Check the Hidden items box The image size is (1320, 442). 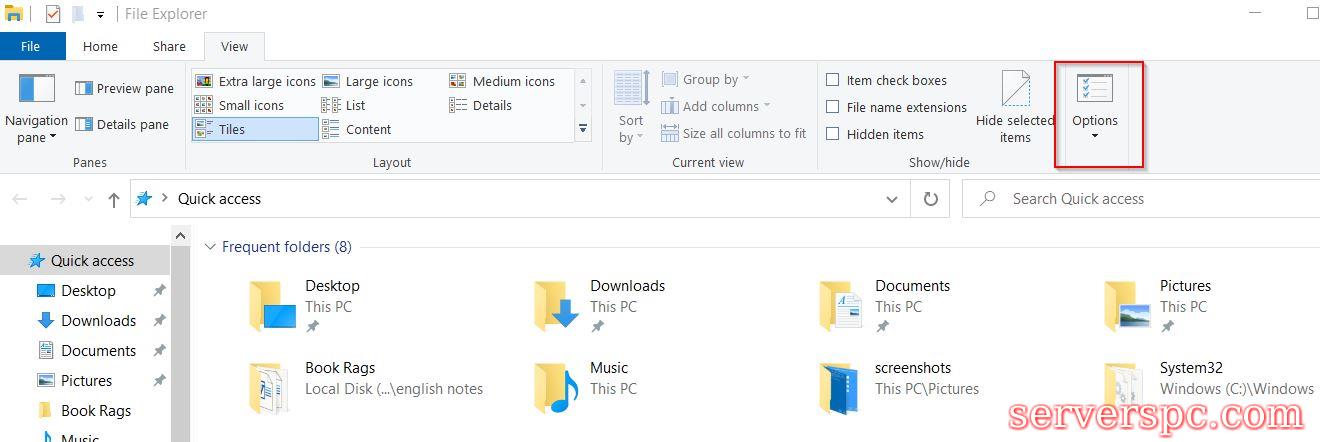[x=832, y=134]
